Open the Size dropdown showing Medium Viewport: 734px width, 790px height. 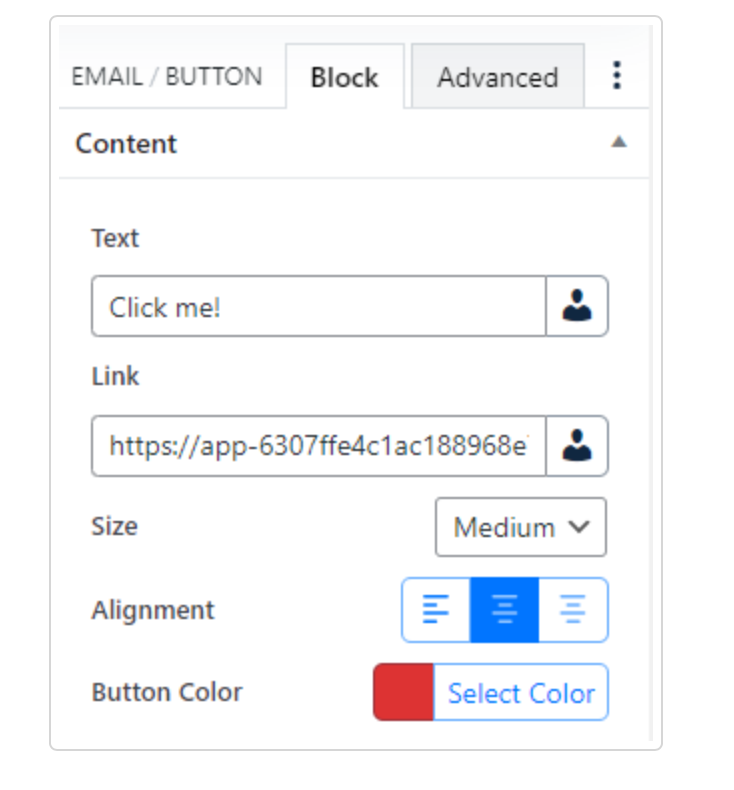520,527
